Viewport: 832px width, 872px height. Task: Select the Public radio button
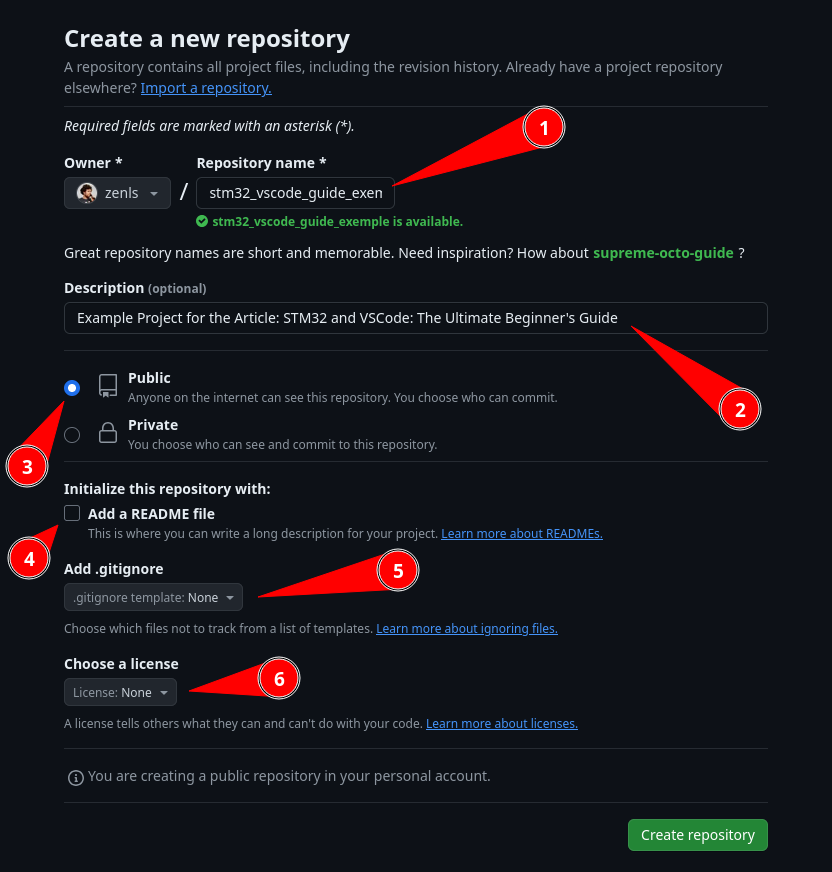pos(72,388)
